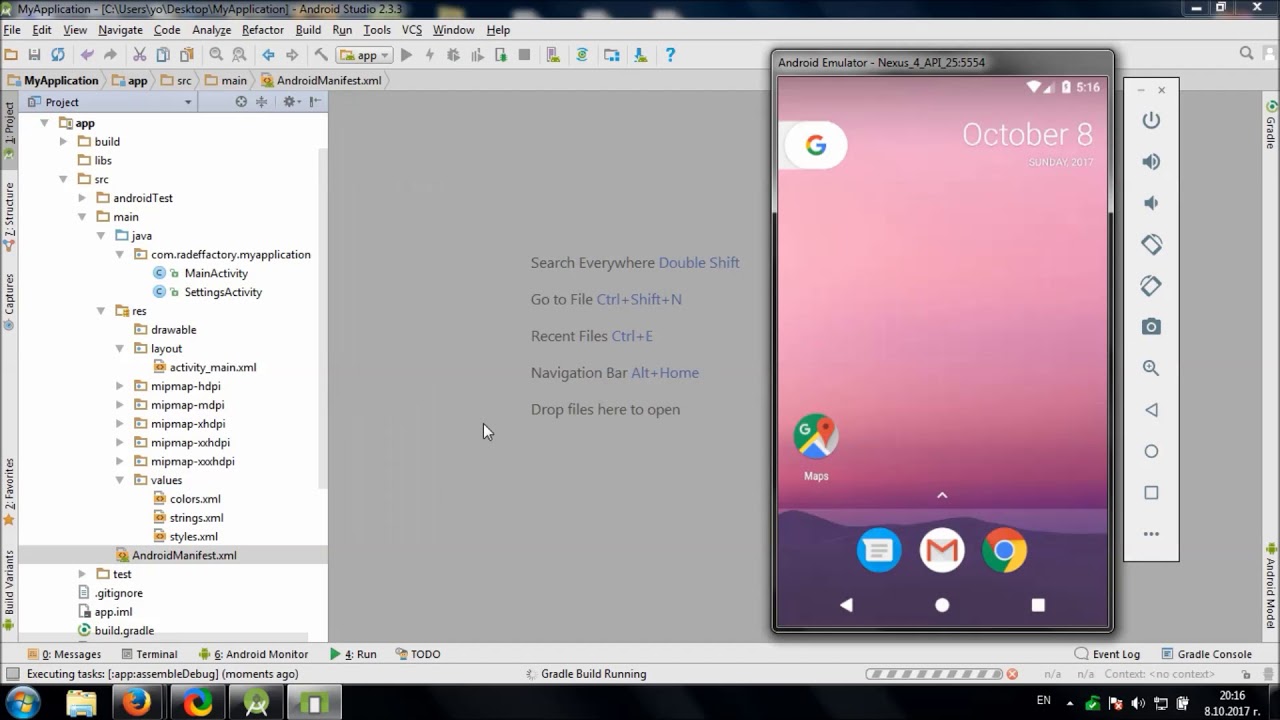Click the Help question mark icon

point(670,55)
